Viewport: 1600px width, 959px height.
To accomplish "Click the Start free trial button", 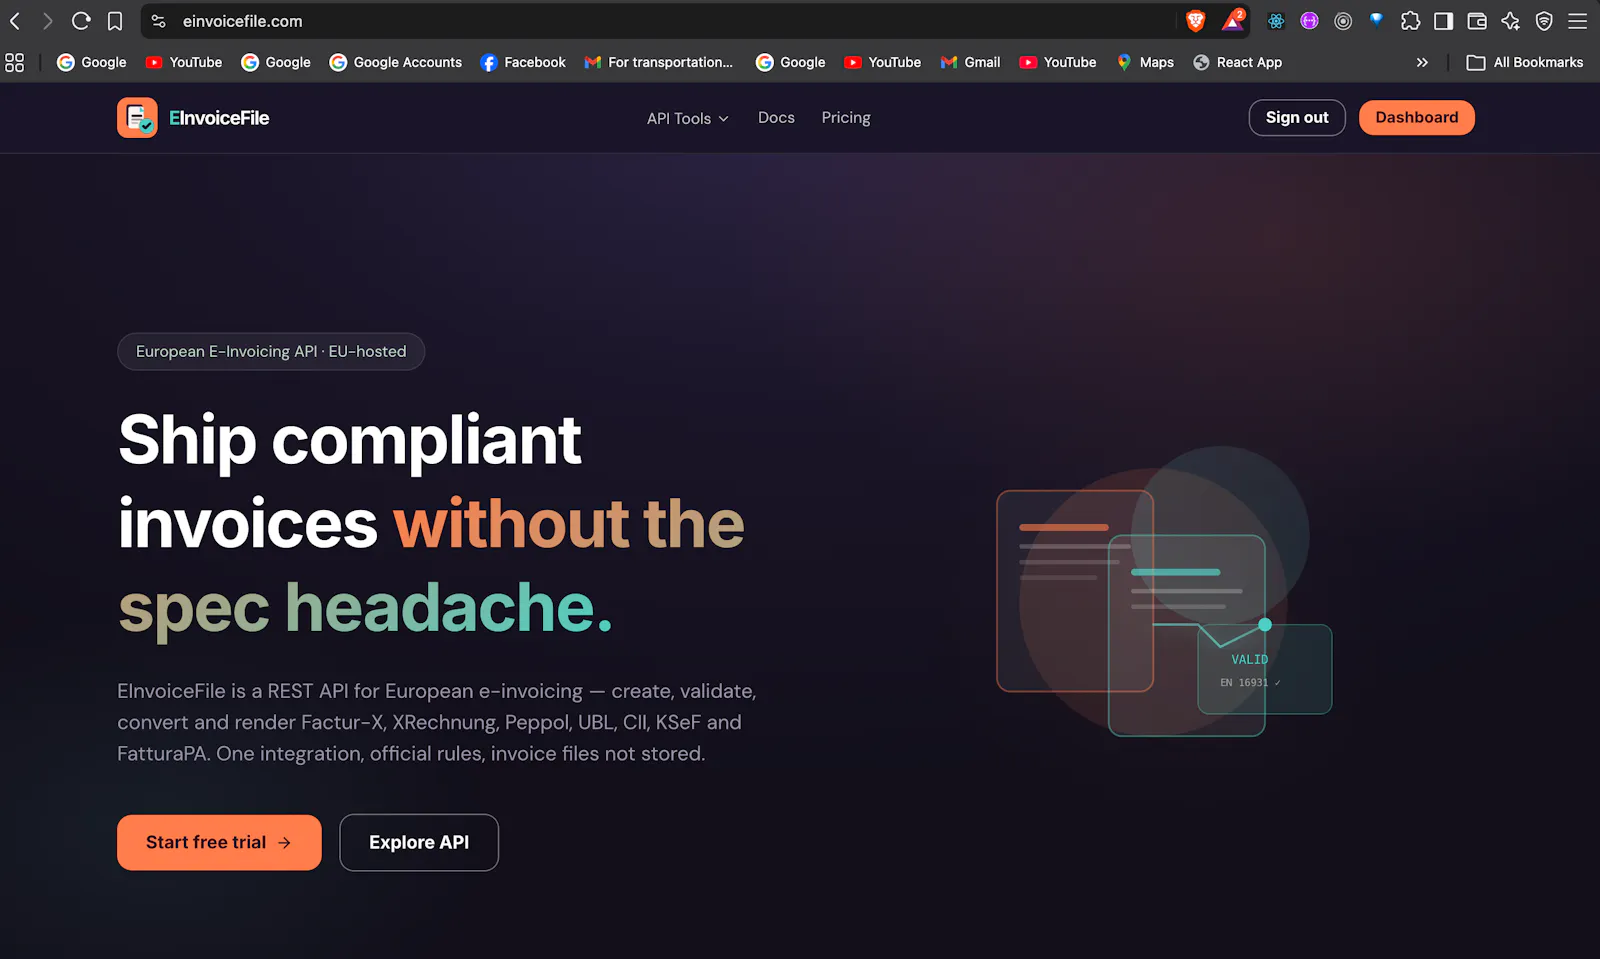I will pos(219,843).
